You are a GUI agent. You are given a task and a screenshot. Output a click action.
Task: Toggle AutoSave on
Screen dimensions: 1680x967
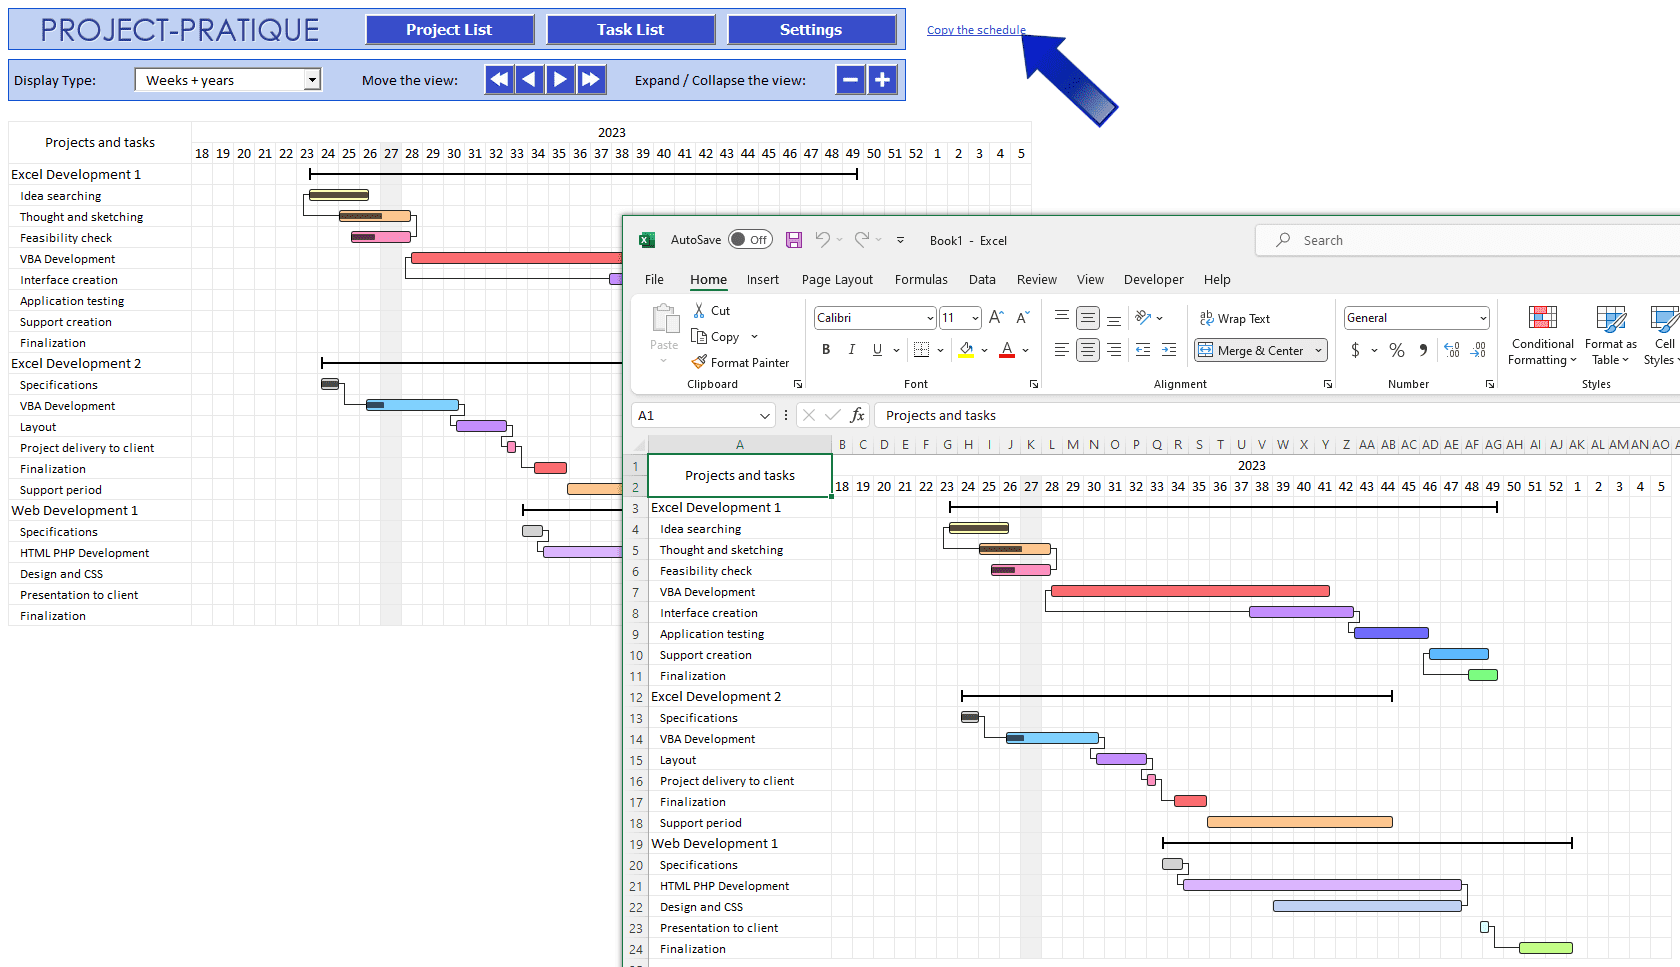click(751, 239)
